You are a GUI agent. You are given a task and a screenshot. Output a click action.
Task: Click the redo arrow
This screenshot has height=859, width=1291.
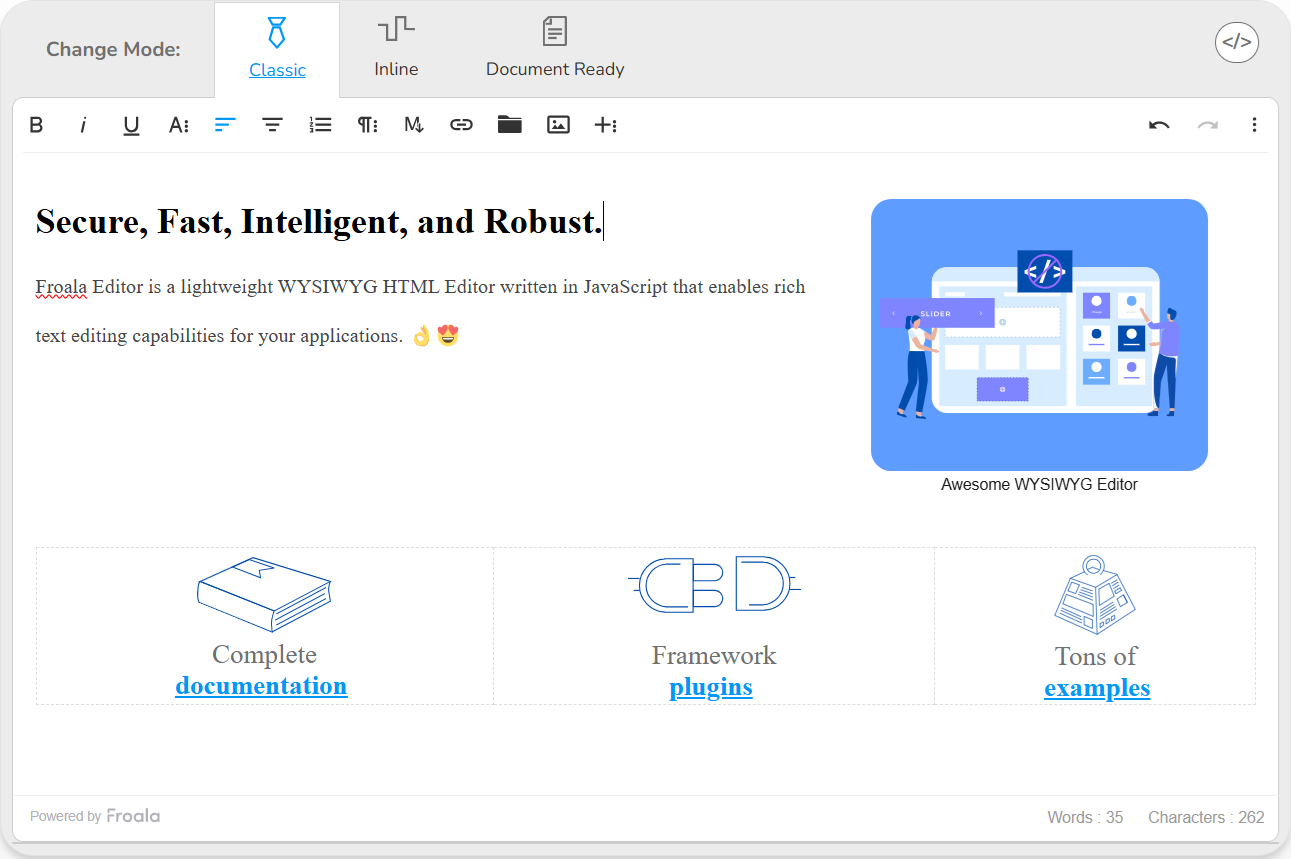pos(1207,124)
